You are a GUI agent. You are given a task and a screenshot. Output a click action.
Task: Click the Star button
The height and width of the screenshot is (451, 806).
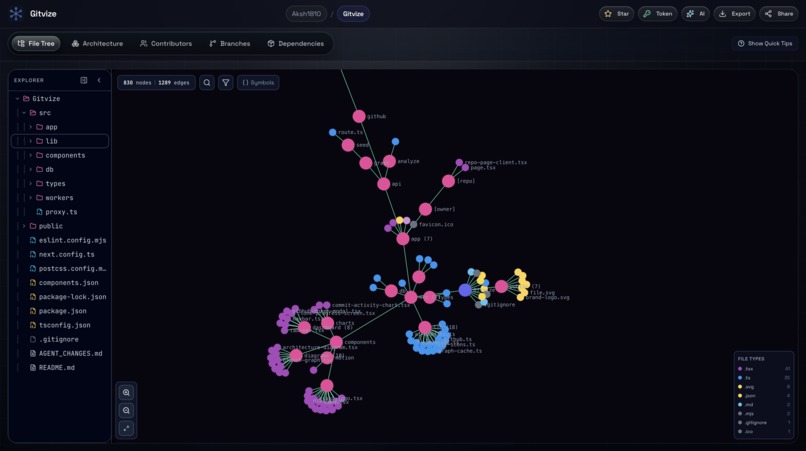(x=616, y=14)
